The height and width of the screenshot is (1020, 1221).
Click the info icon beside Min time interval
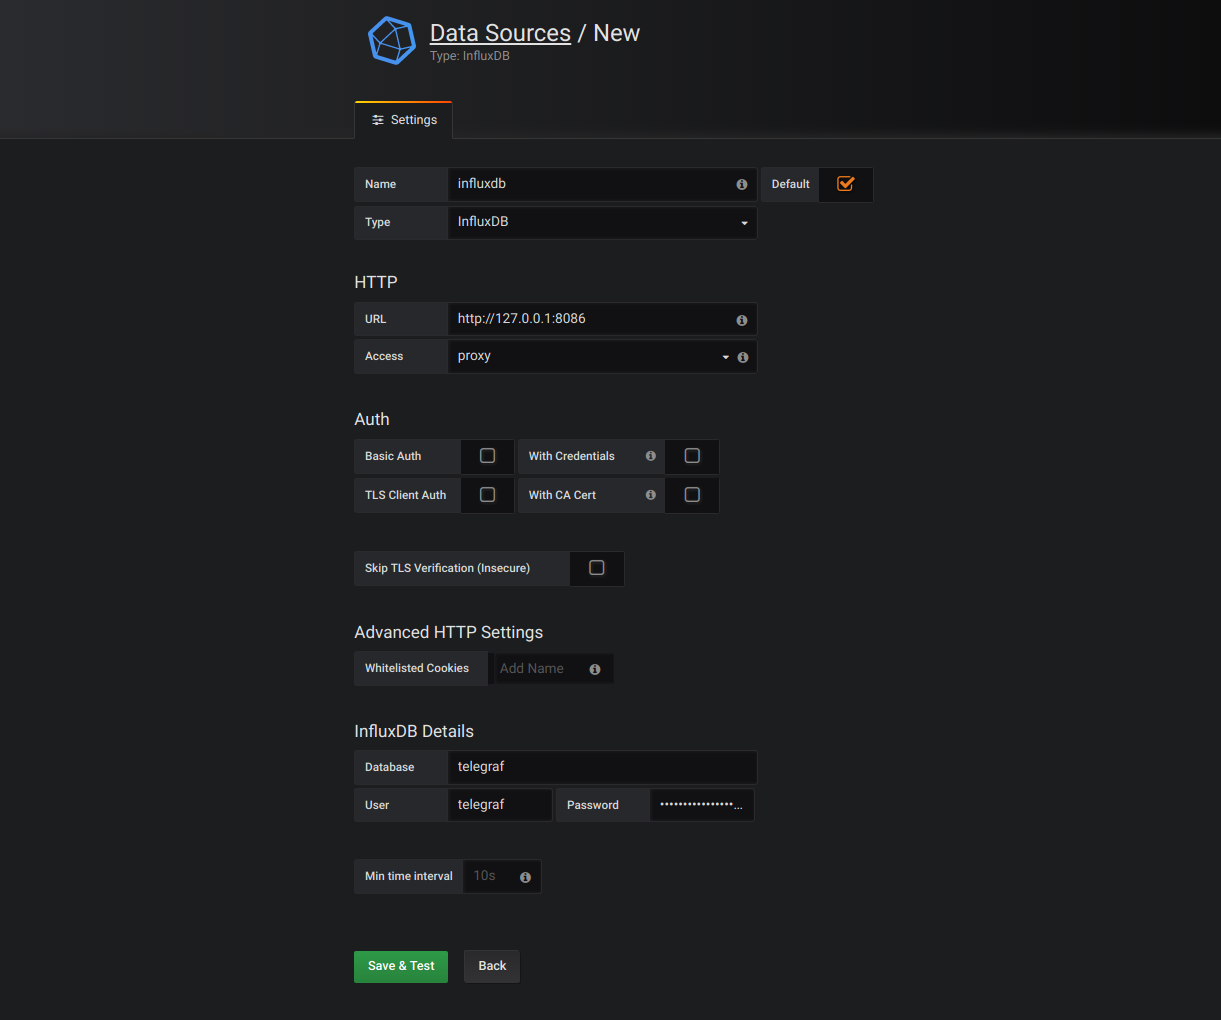pyautogui.click(x=525, y=876)
